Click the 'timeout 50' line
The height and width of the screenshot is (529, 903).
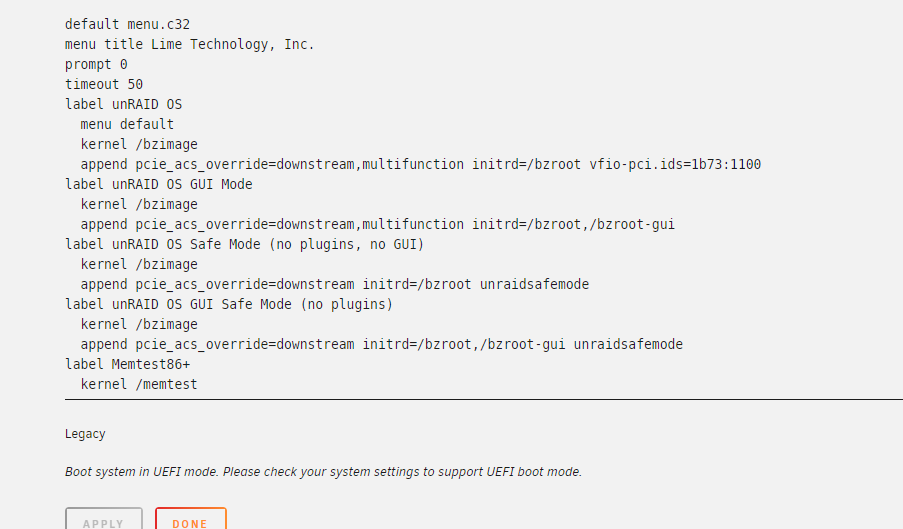pos(104,84)
